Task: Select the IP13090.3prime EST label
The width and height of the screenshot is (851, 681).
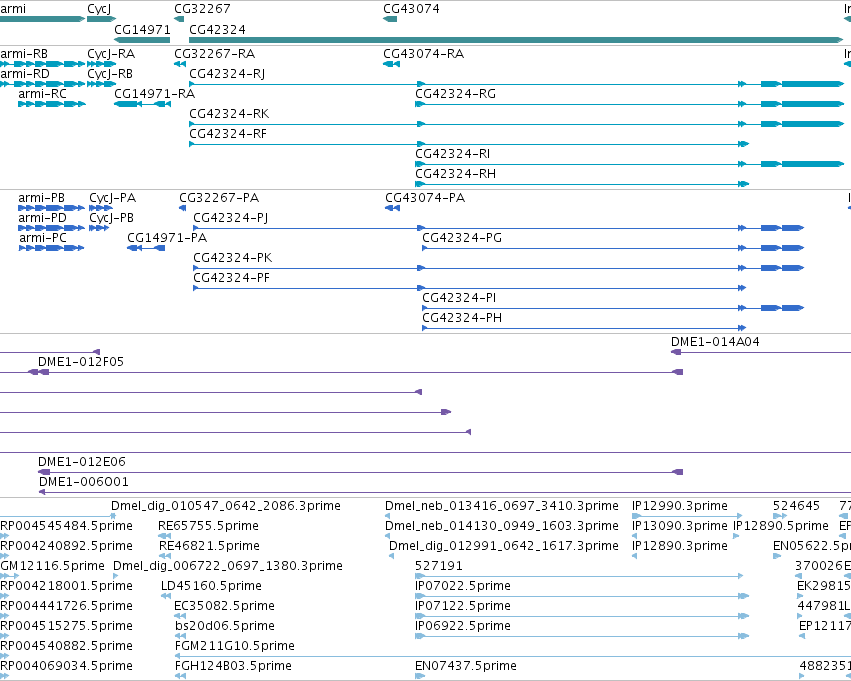Action: pos(679,526)
